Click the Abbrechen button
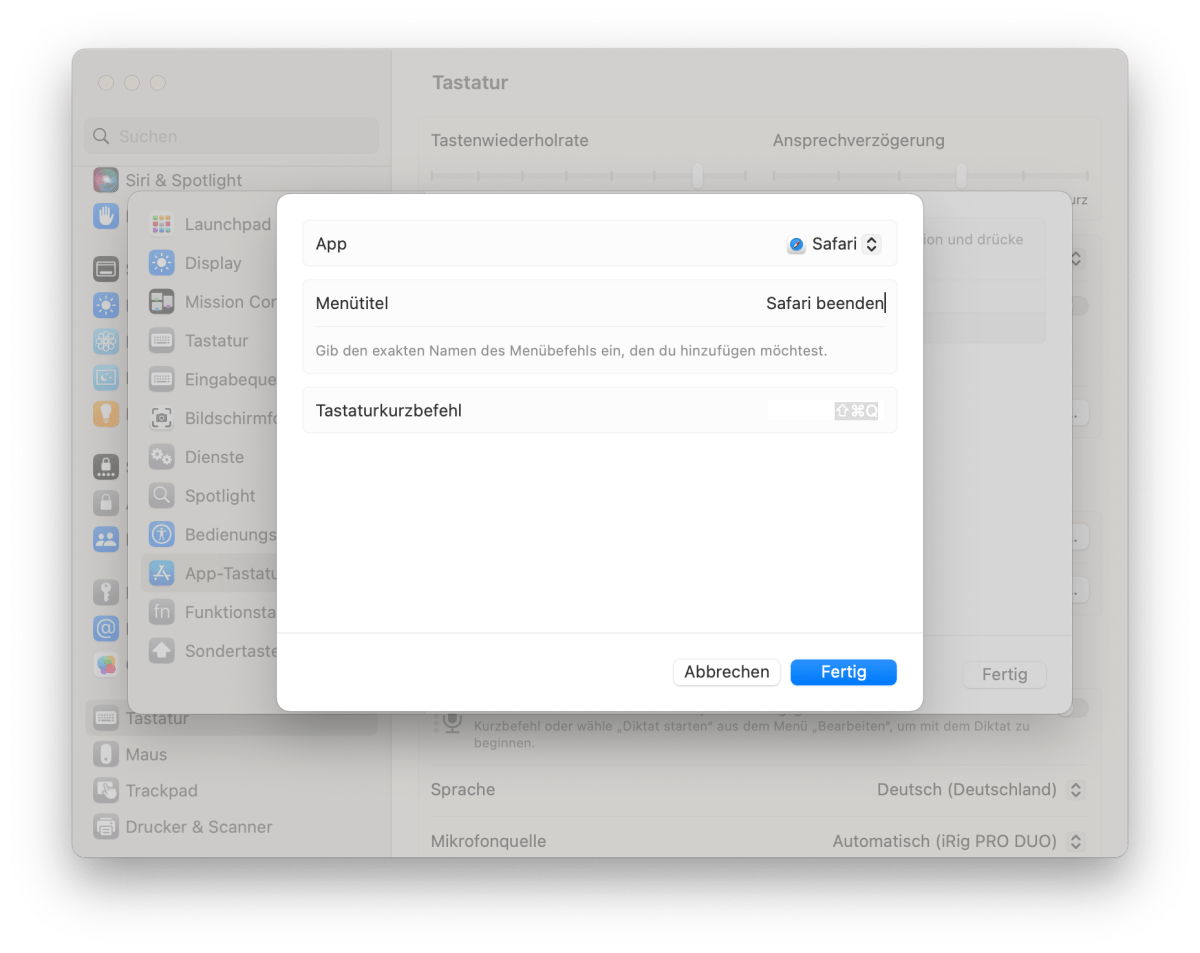This screenshot has height=953, width=1200. click(x=727, y=672)
